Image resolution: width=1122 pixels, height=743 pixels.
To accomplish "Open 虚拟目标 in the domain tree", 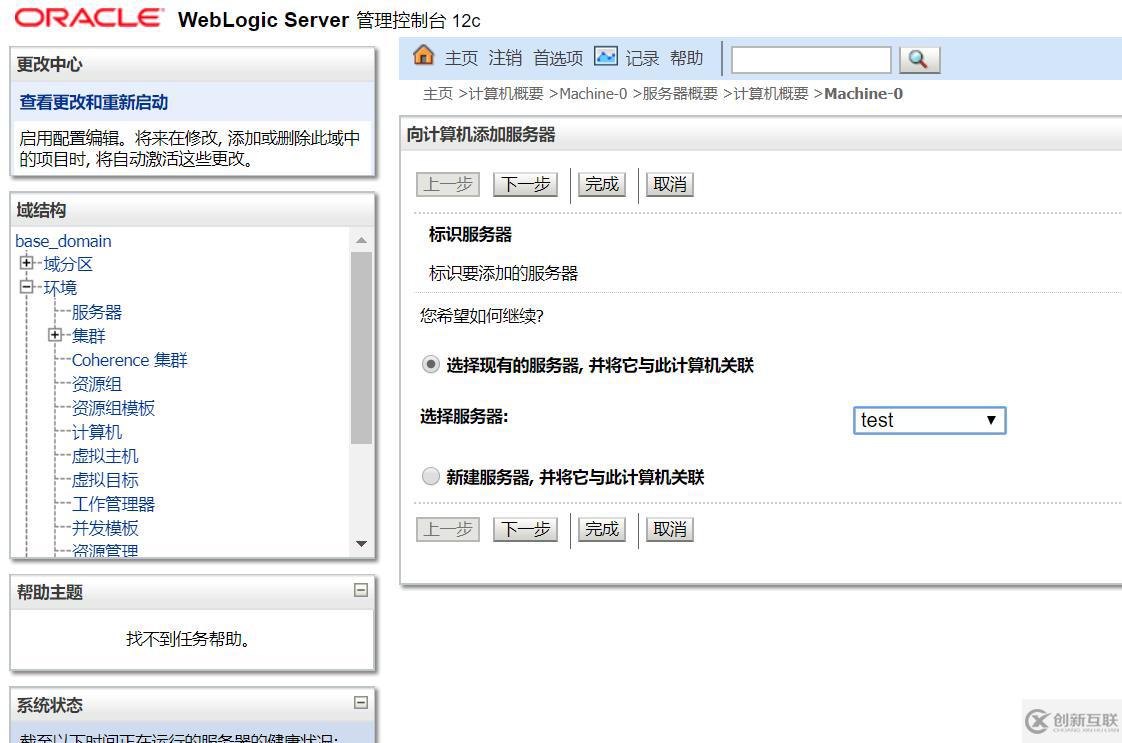I will 105,480.
